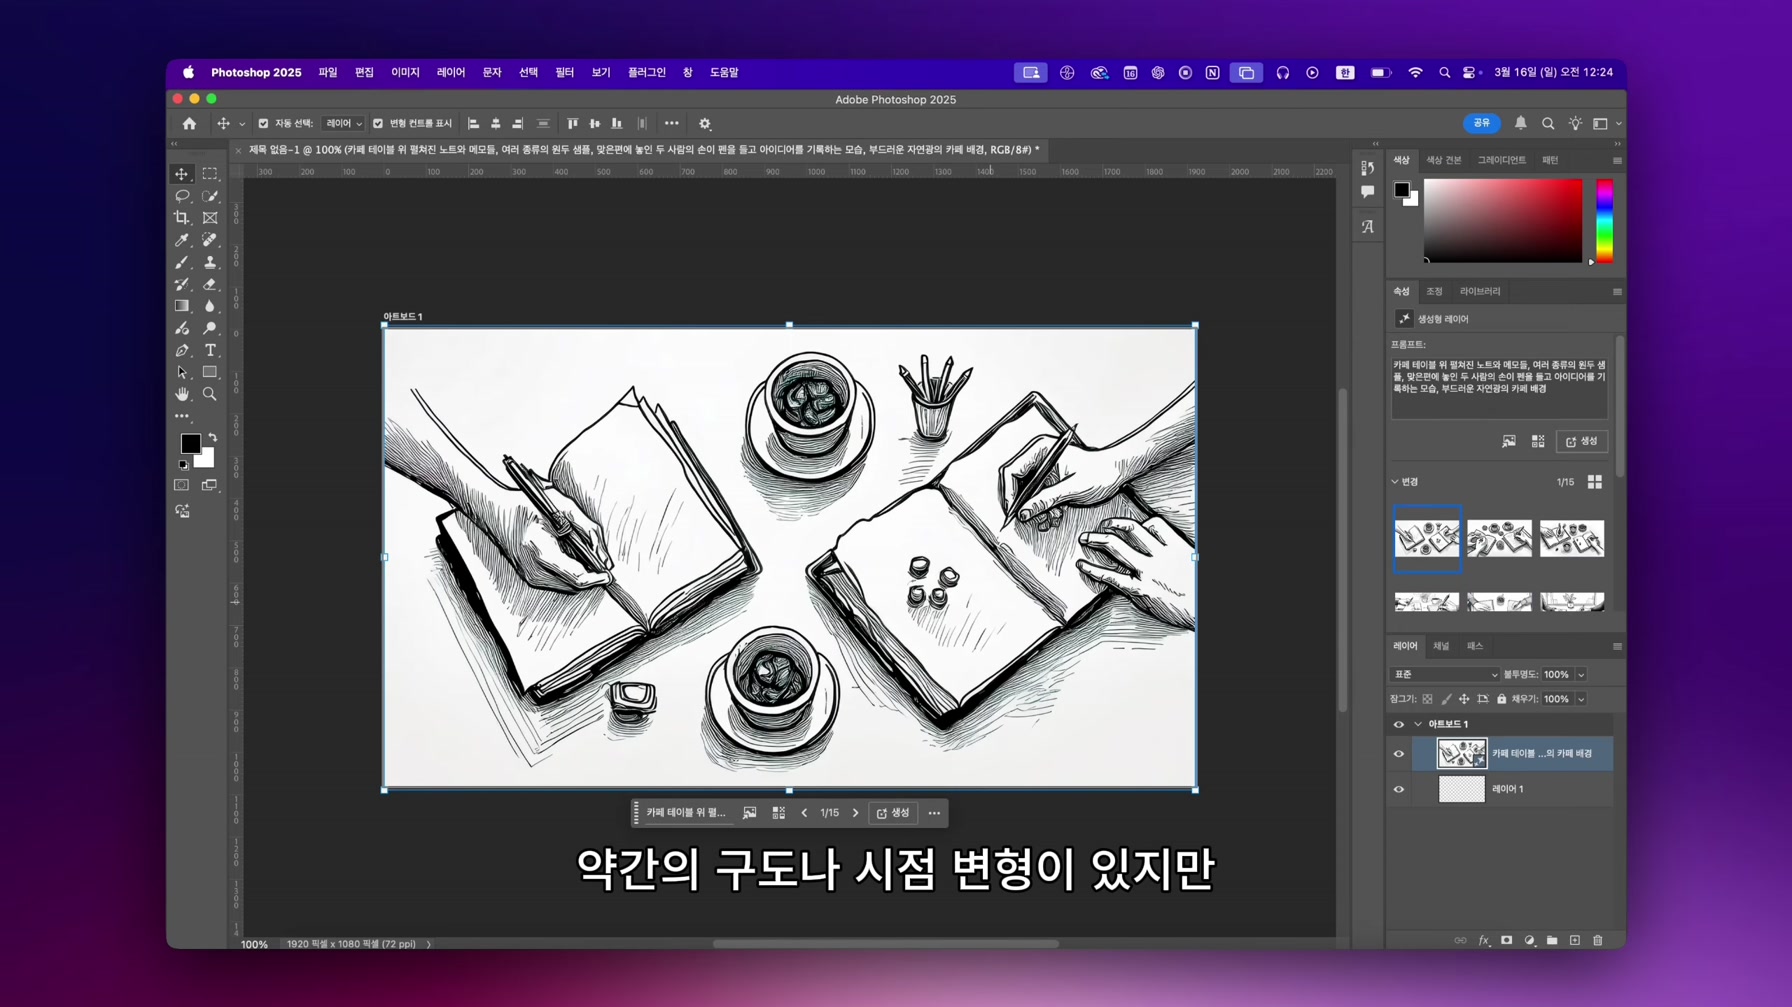Add layer style with fx icon
The height and width of the screenshot is (1007, 1792).
click(x=1484, y=941)
